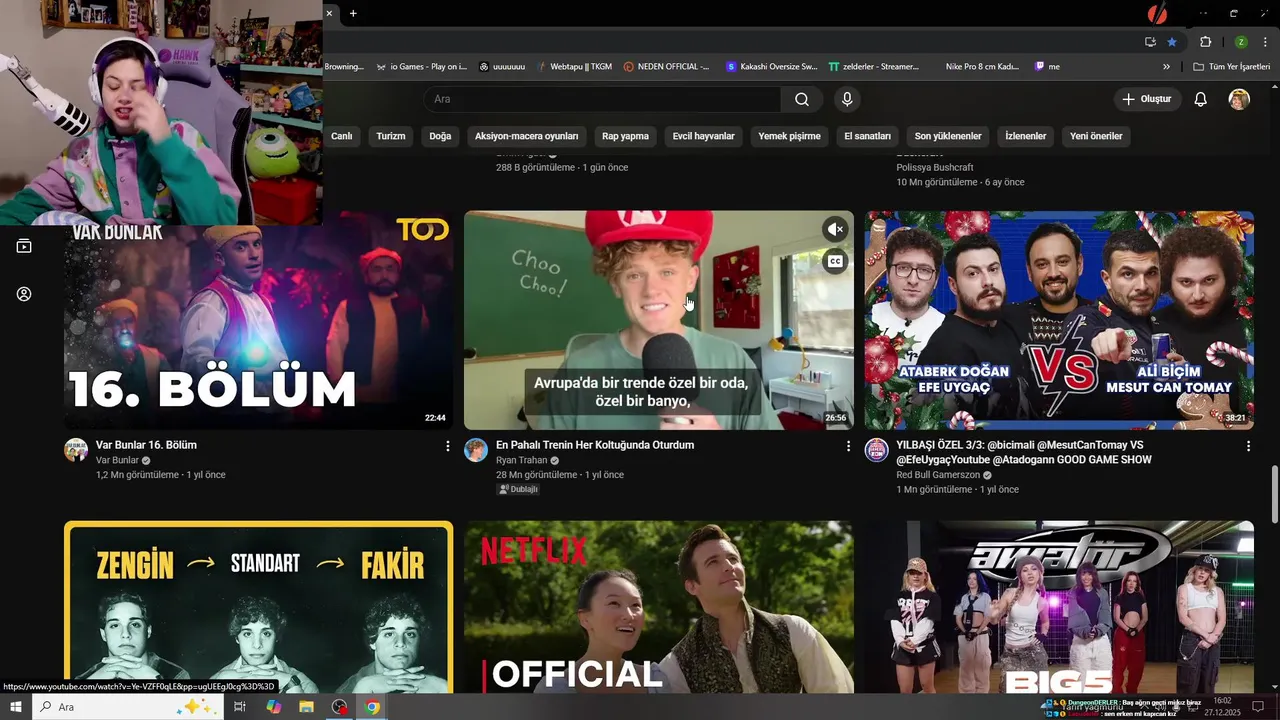Open the Chrome three-dot menu

(x=1266, y=42)
